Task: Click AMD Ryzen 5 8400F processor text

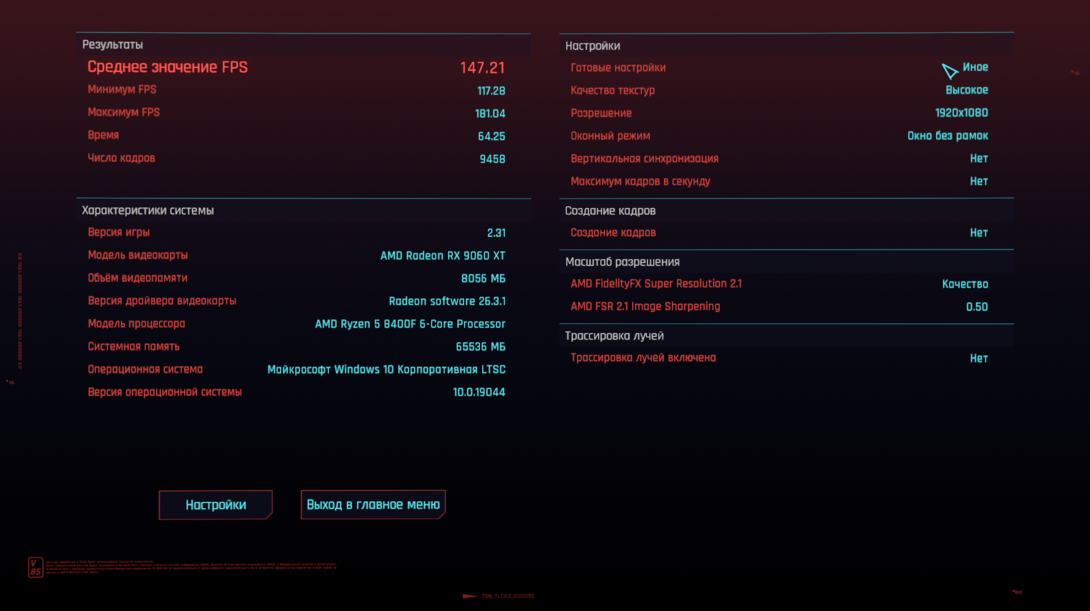Action: pos(410,324)
